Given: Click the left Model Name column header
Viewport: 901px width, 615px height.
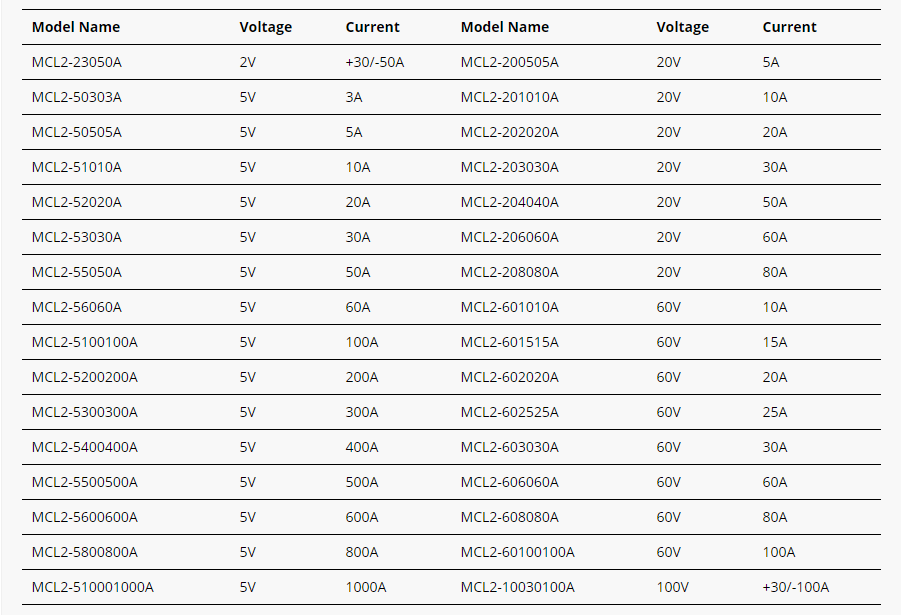Looking at the screenshot, I should point(74,27).
